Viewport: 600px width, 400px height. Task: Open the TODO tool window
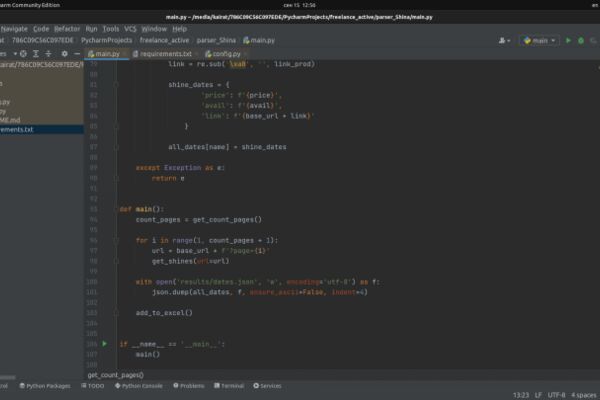click(x=93, y=386)
